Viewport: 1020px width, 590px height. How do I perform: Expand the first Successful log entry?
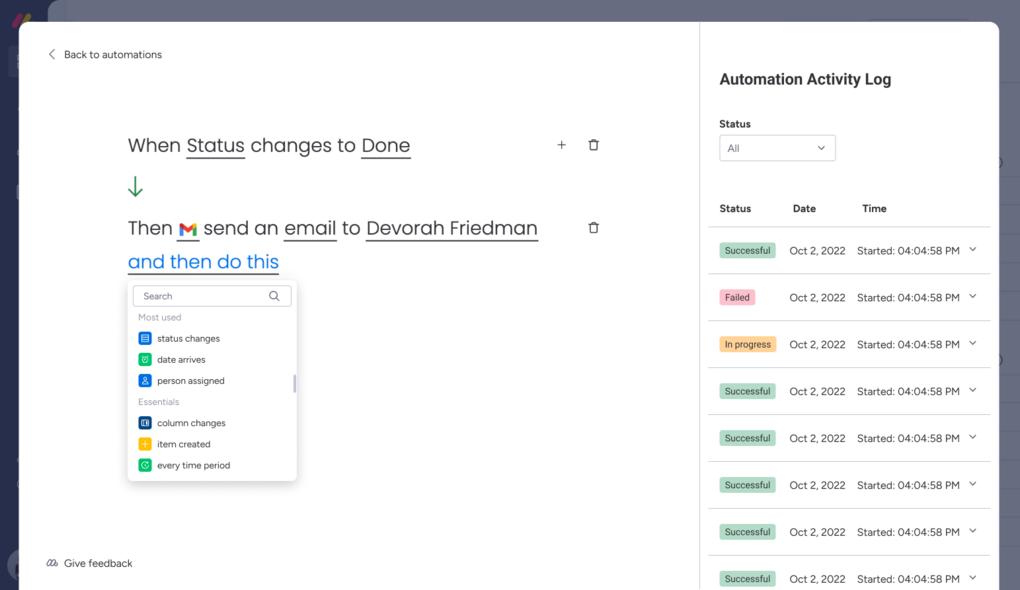973,250
